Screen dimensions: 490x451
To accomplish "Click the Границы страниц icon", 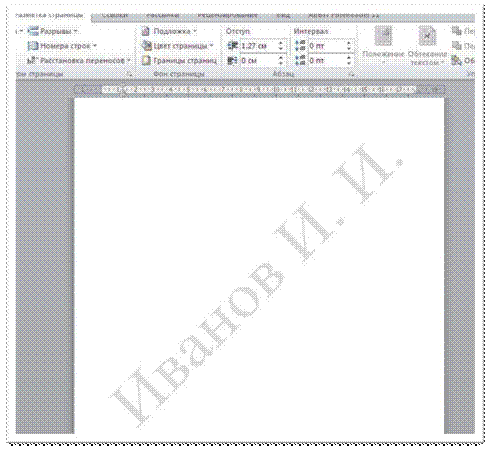I will 146,61.
